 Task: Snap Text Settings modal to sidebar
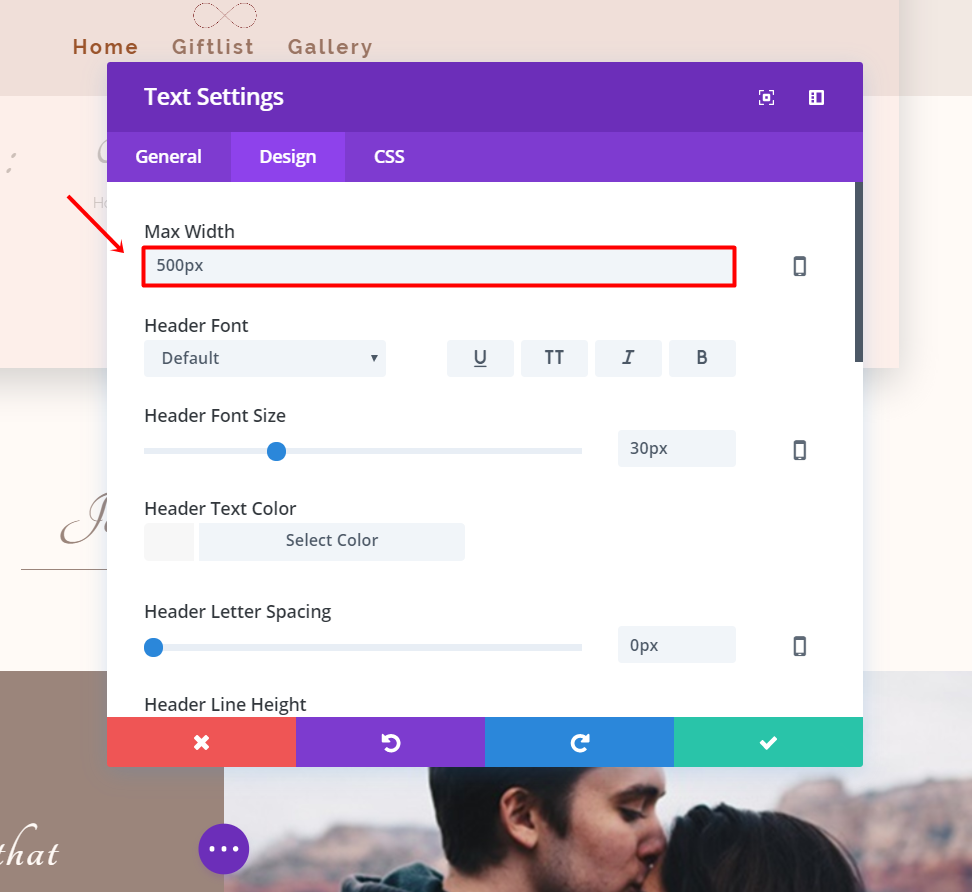[x=816, y=97]
